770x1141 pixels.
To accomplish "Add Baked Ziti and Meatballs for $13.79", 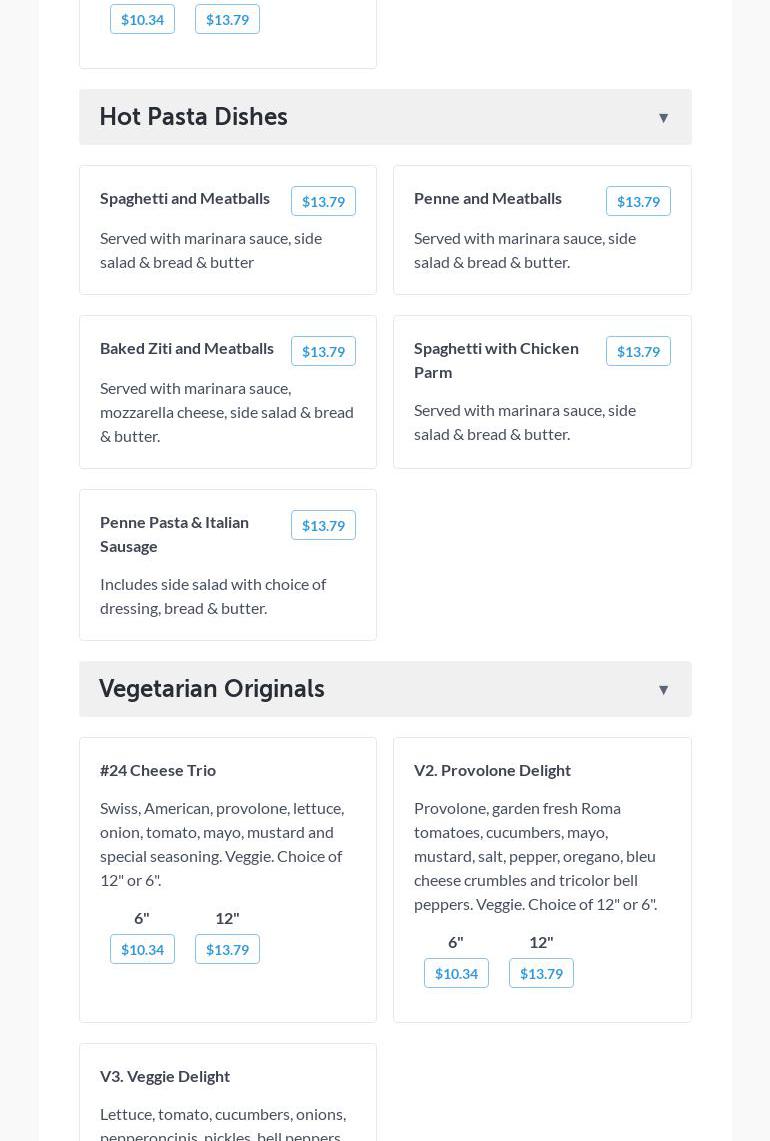I will tap(323, 351).
